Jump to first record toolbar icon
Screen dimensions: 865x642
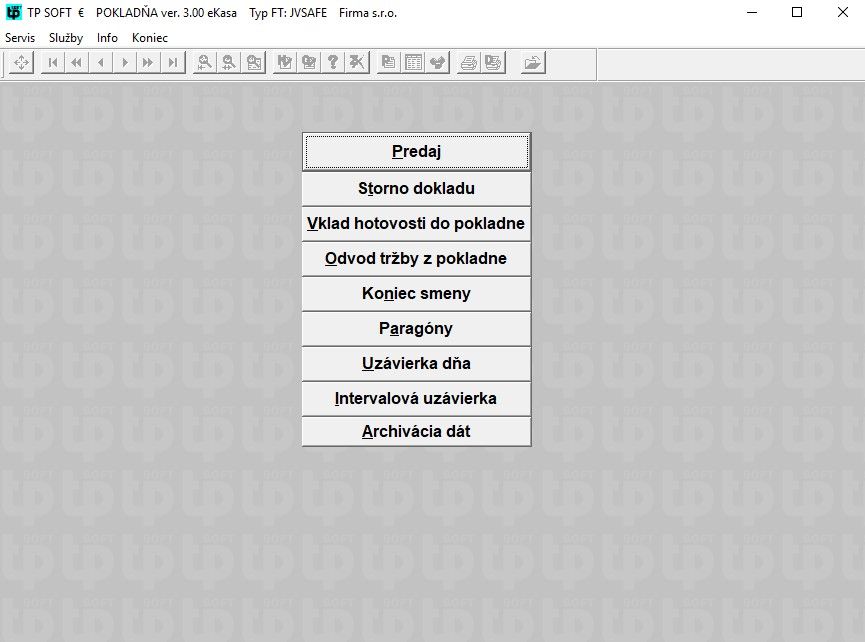tap(53, 62)
